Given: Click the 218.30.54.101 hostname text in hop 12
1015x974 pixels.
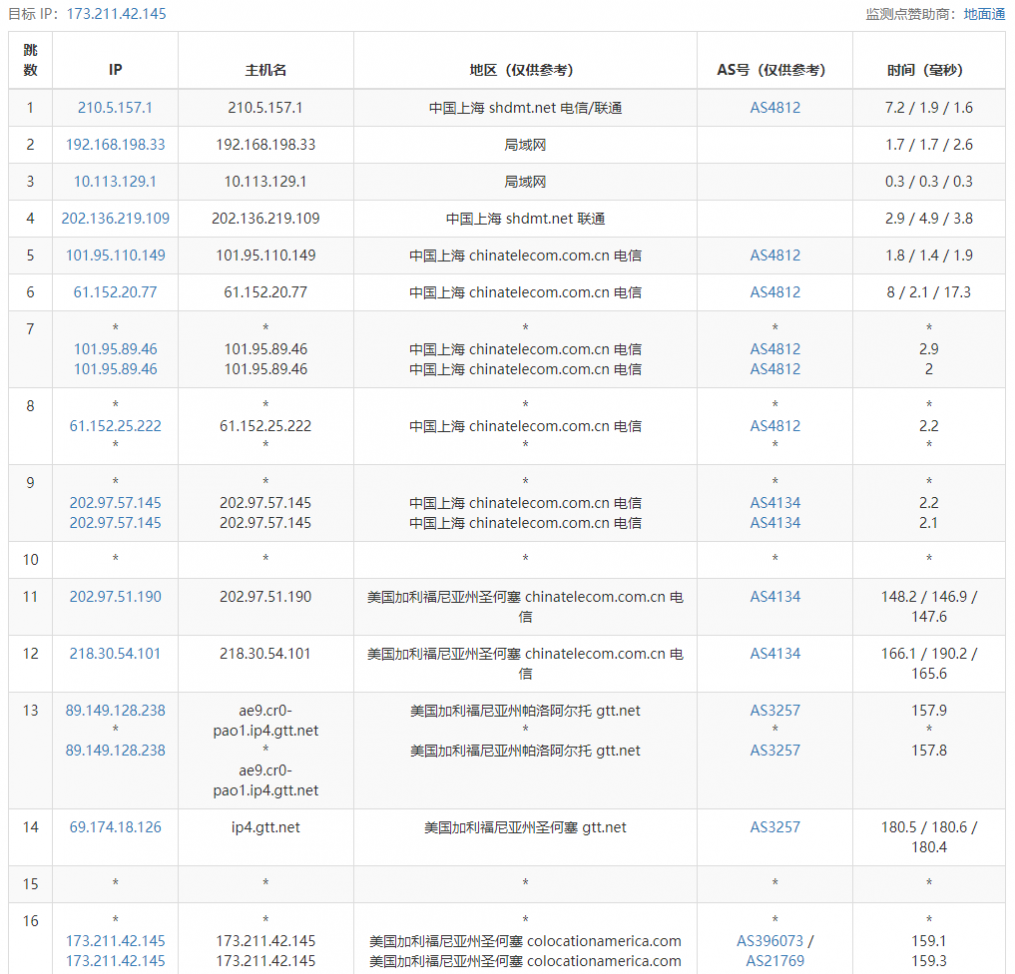Looking at the screenshot, I should pyautogui.click(x=265, y=654).
